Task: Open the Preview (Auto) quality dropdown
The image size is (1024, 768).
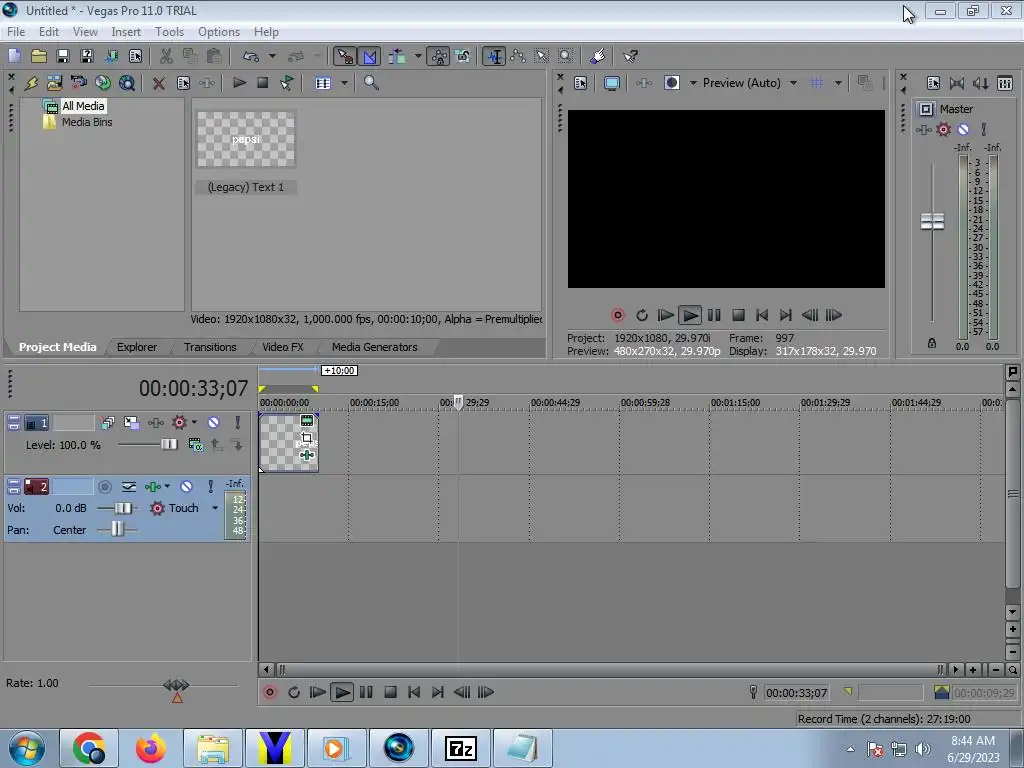Action: (x=793, y=83)
